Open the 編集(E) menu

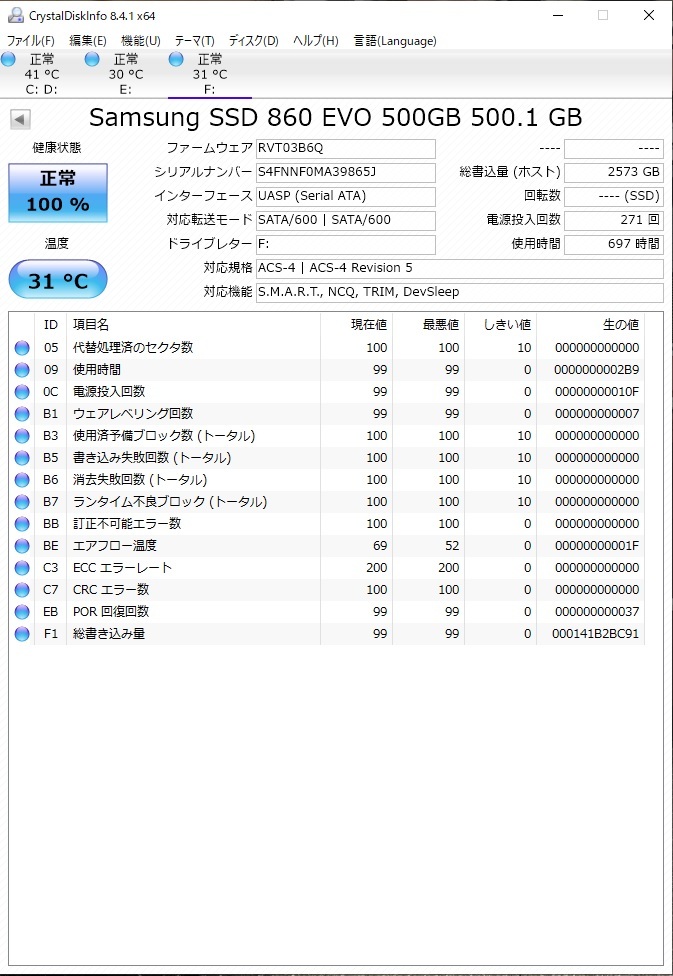(x=88, y=41)
